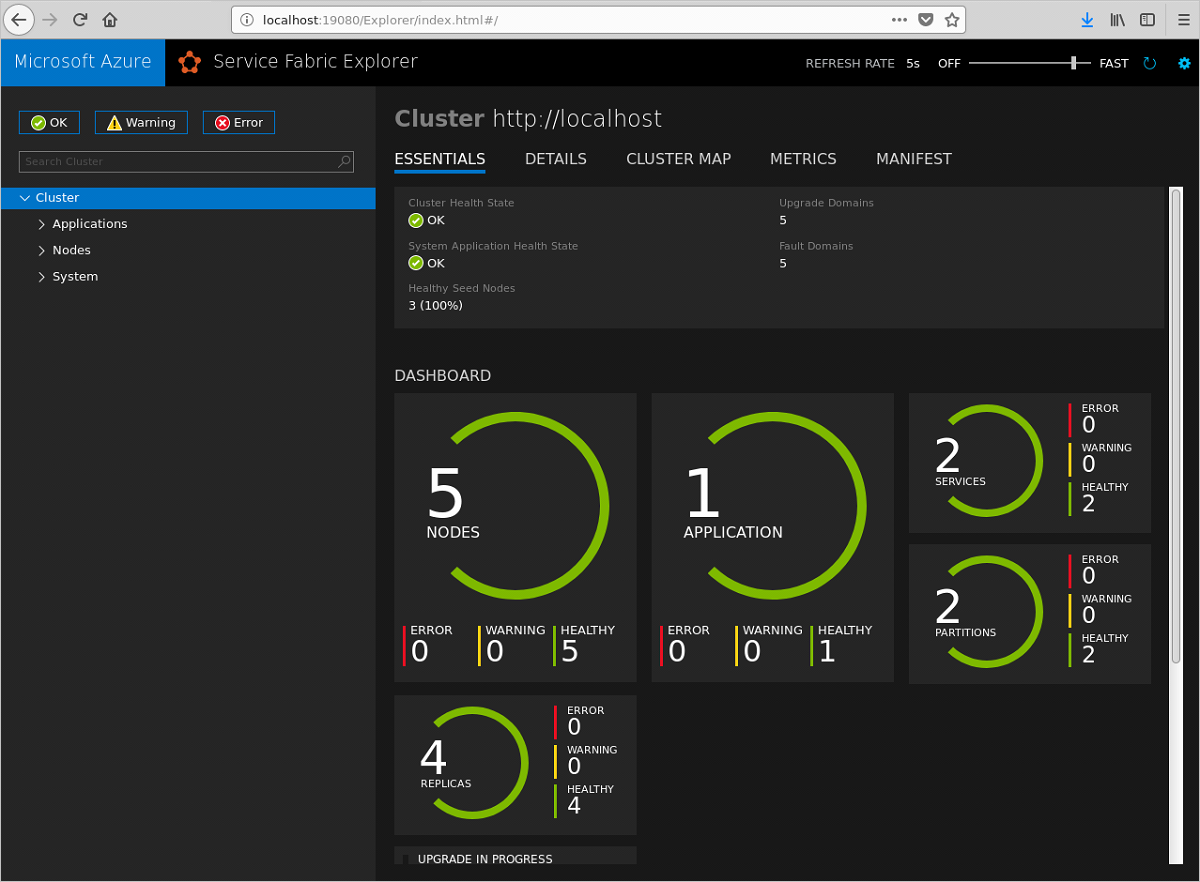Click the magnifier icon in Search Cluster

tap(343, 161)
